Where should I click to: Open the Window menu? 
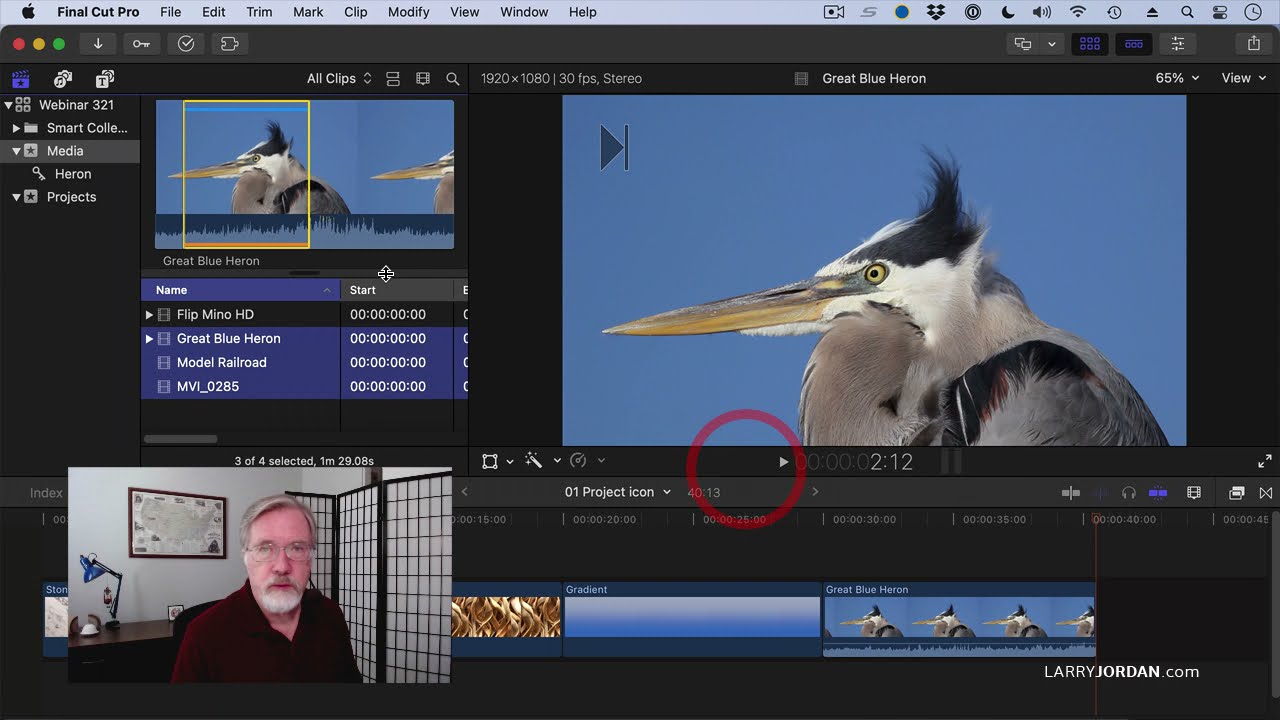pos(524,12)
